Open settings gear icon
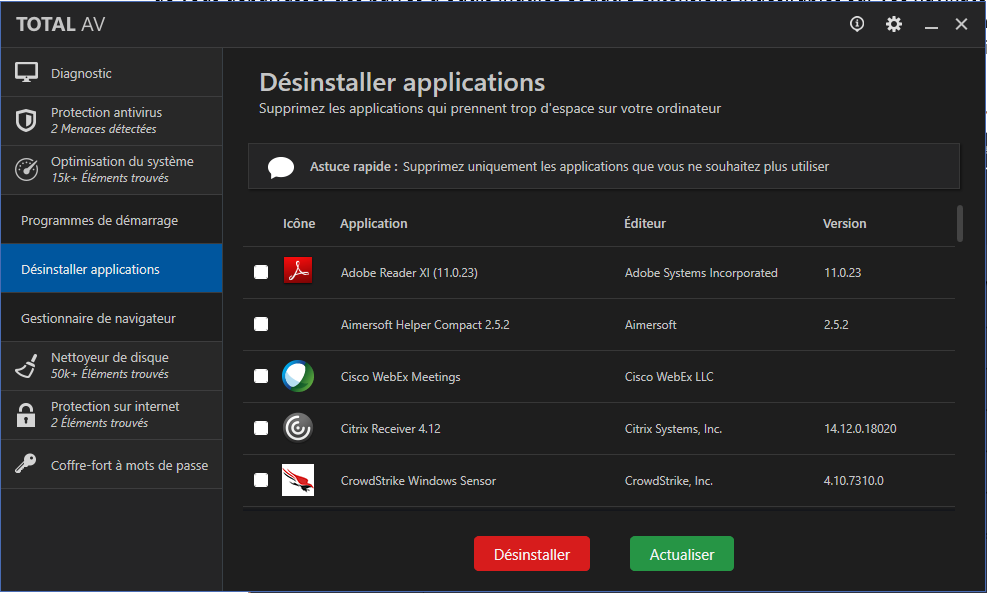The width and height of the screenshot is (987, 593). [894, 24]
